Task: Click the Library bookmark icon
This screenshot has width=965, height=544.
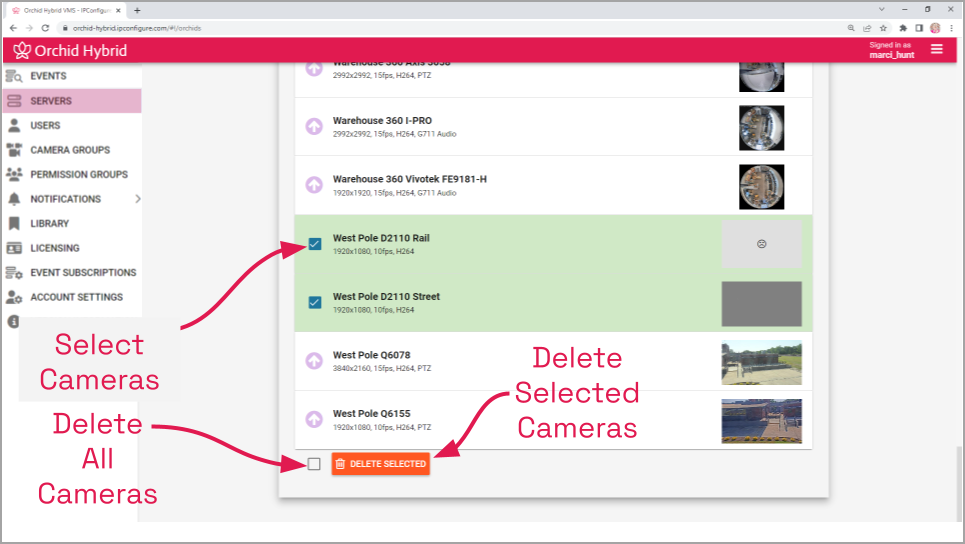Action: click(x=14, y=223)
